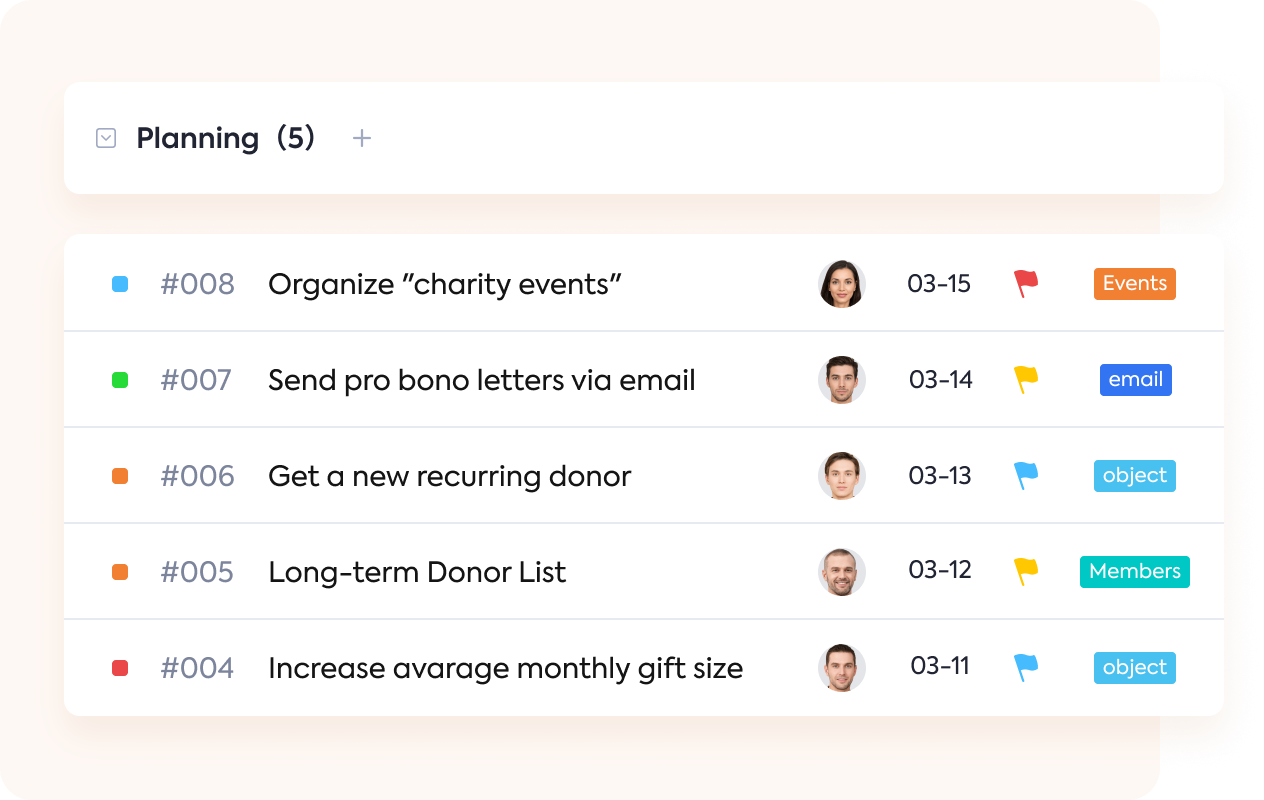
Task: Click the blue status square of #008
Action: [x=120, y=284]
